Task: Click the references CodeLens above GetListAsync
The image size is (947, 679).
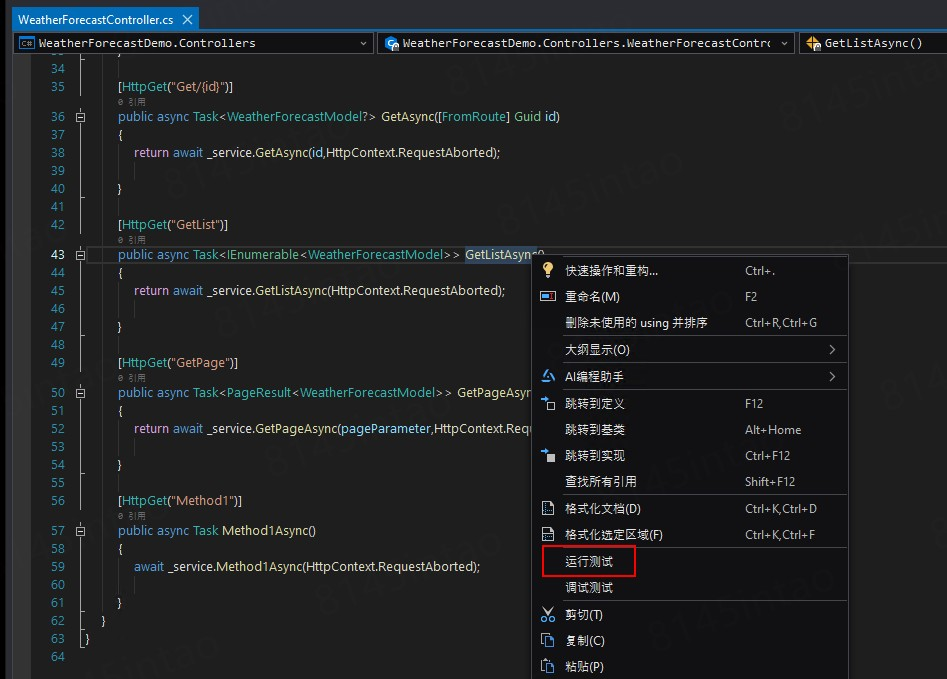Action: tap(132, 240)
